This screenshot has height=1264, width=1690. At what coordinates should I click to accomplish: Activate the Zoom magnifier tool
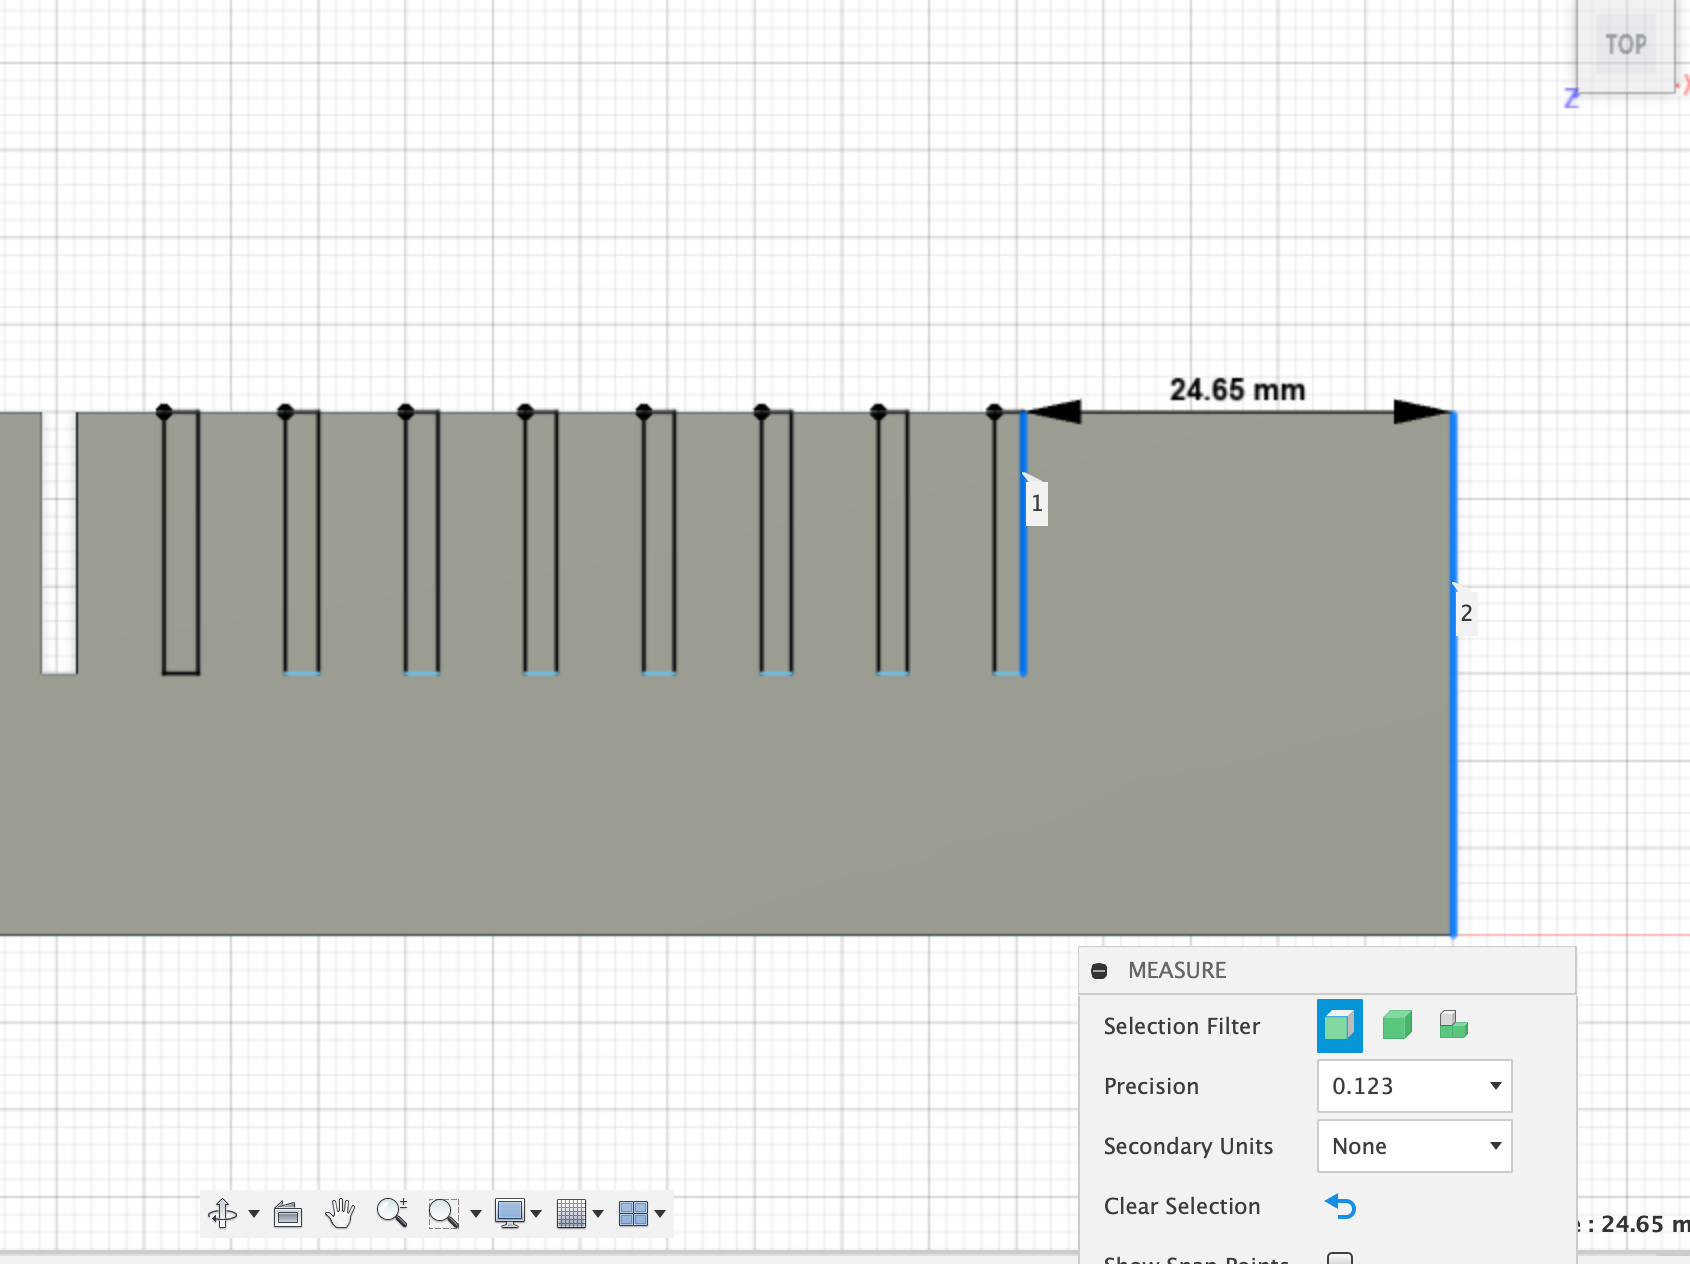392,1213
